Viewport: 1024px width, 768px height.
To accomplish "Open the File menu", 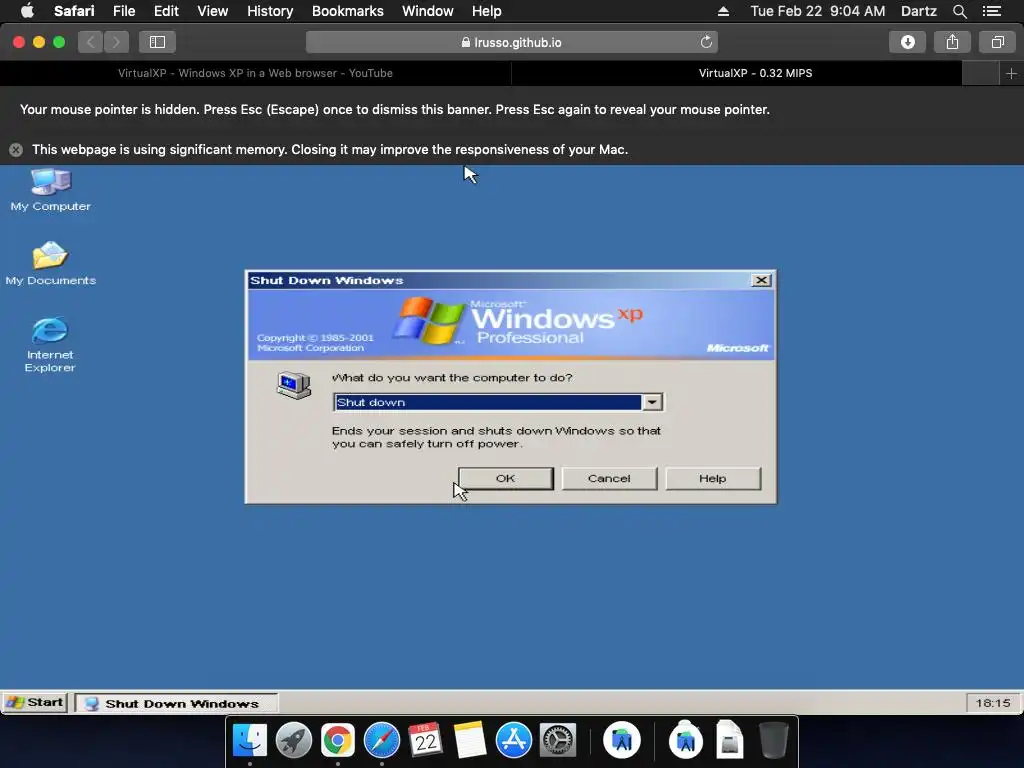I will (123, 11).
